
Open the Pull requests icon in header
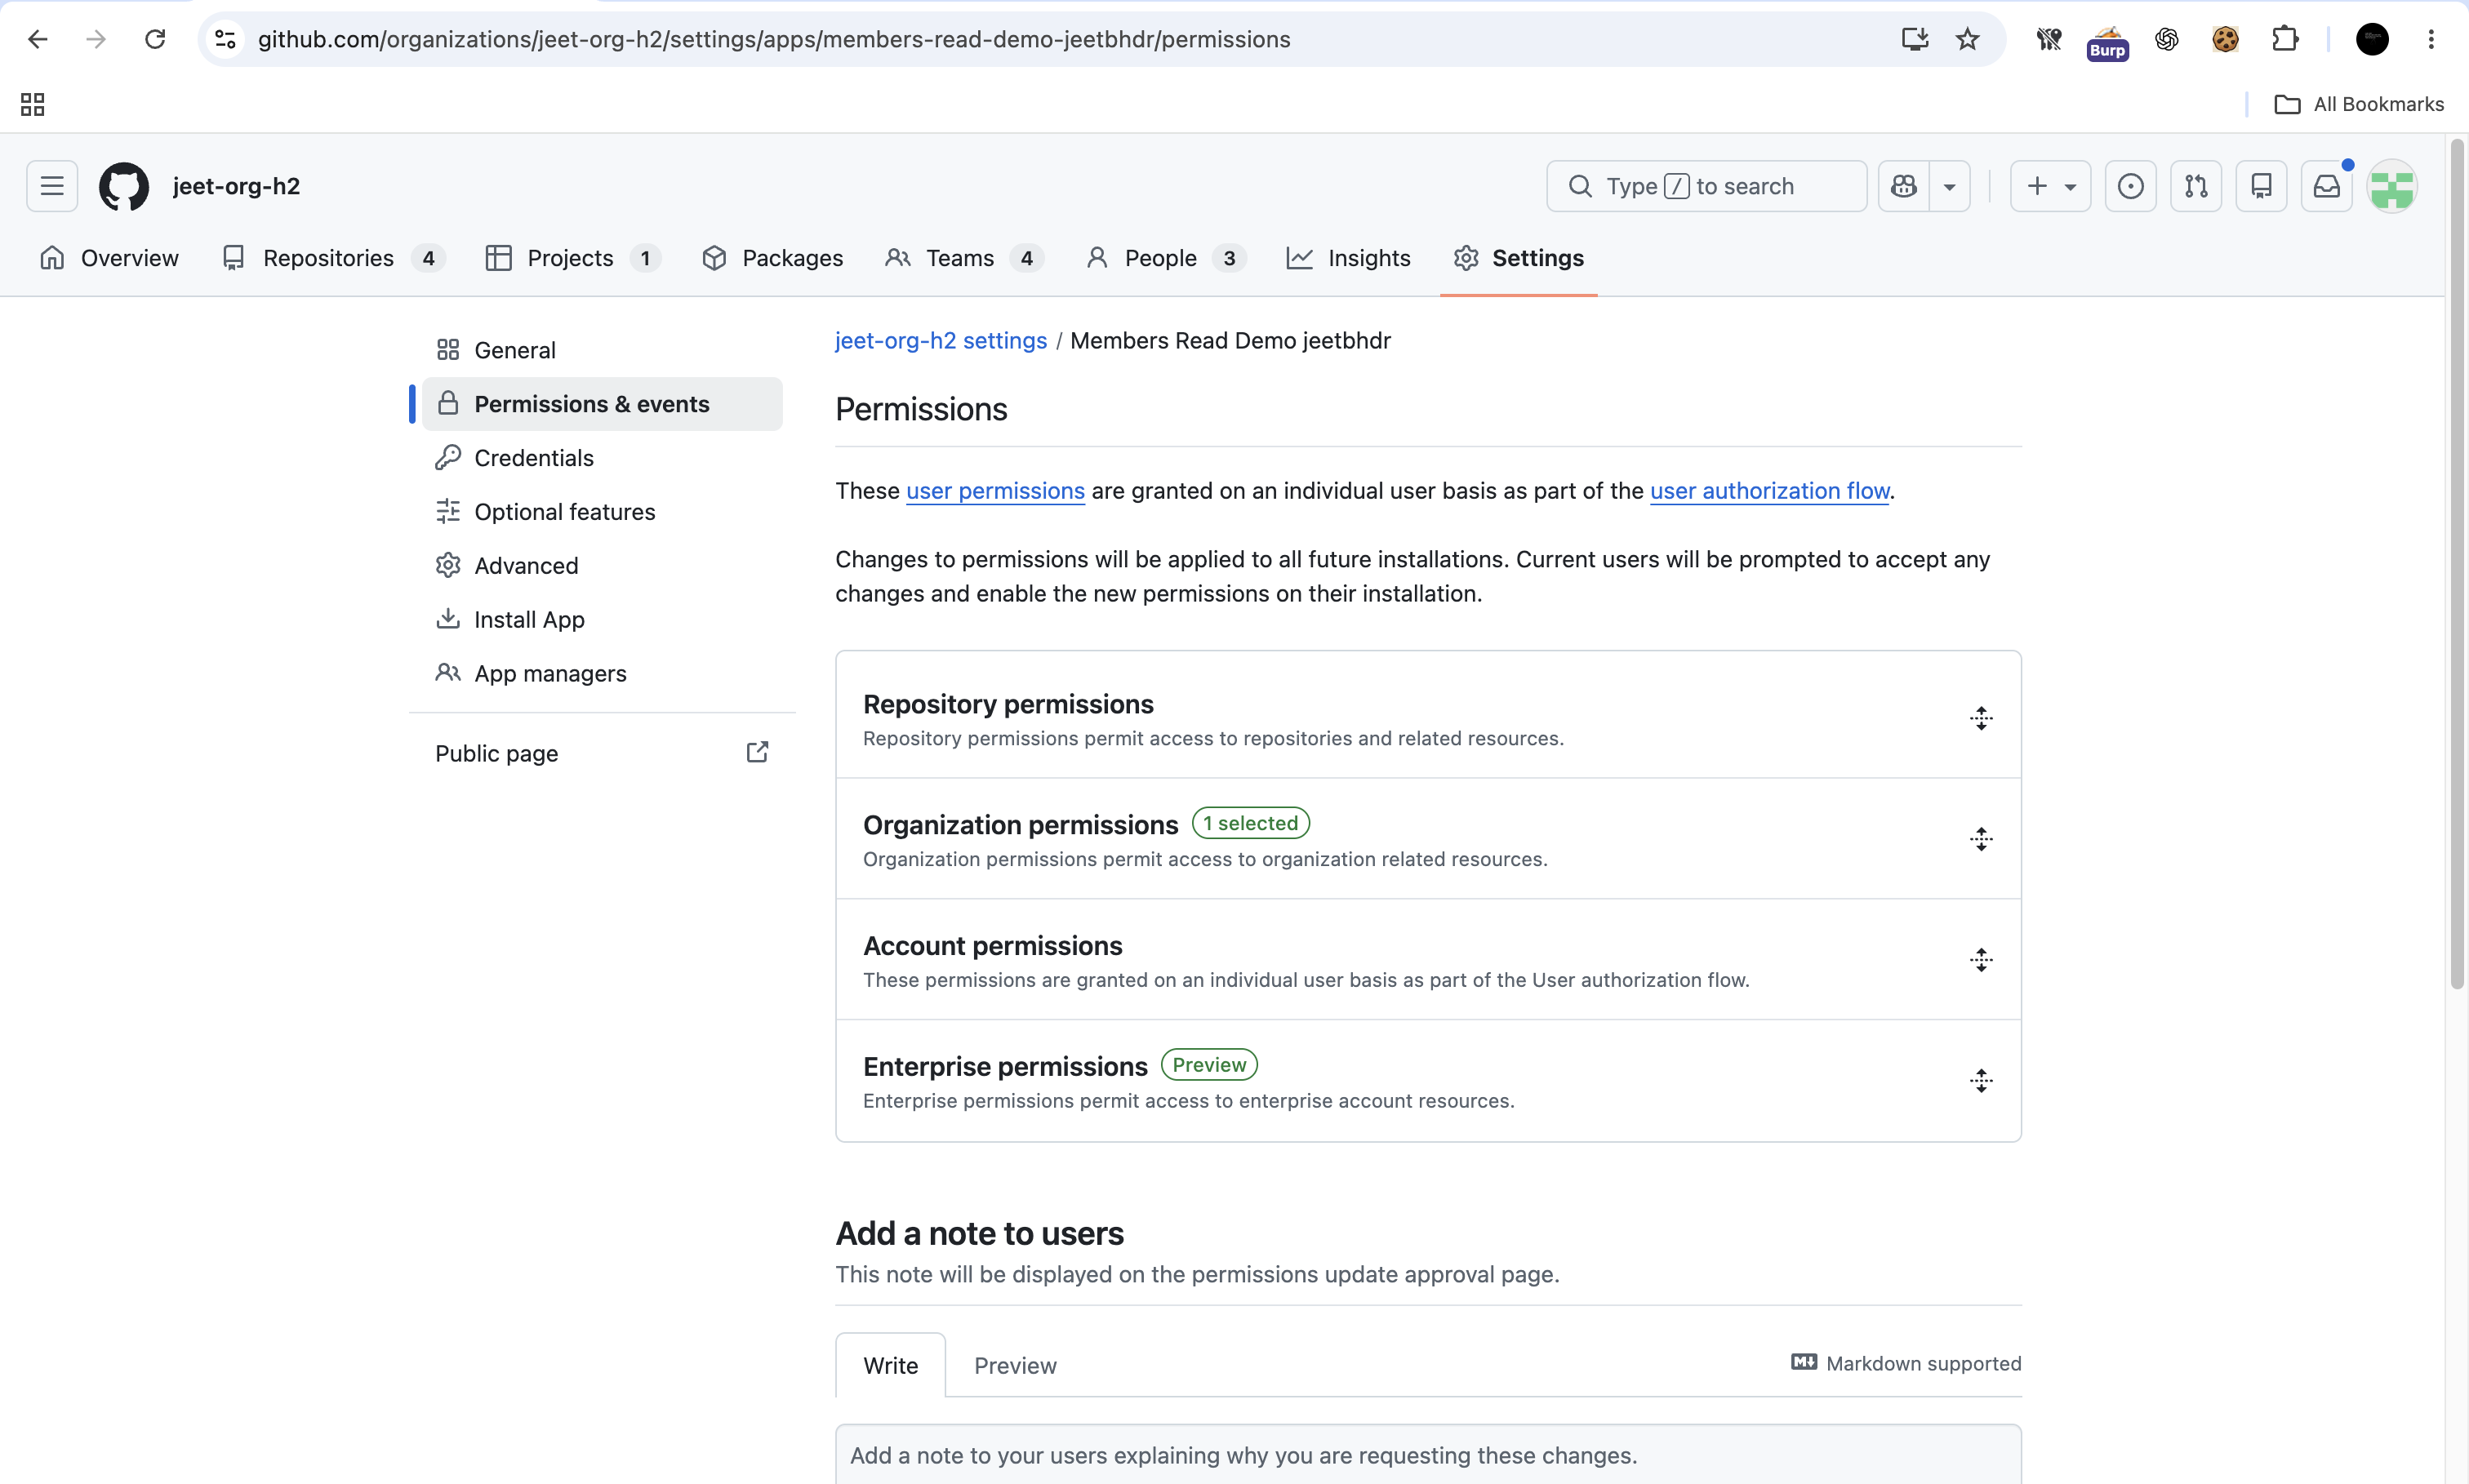click(2196, 186)
